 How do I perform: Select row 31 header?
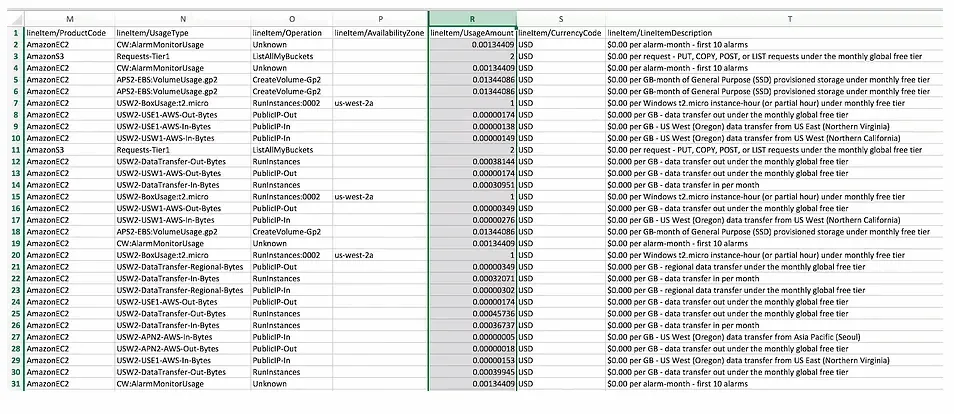(16, 384)
